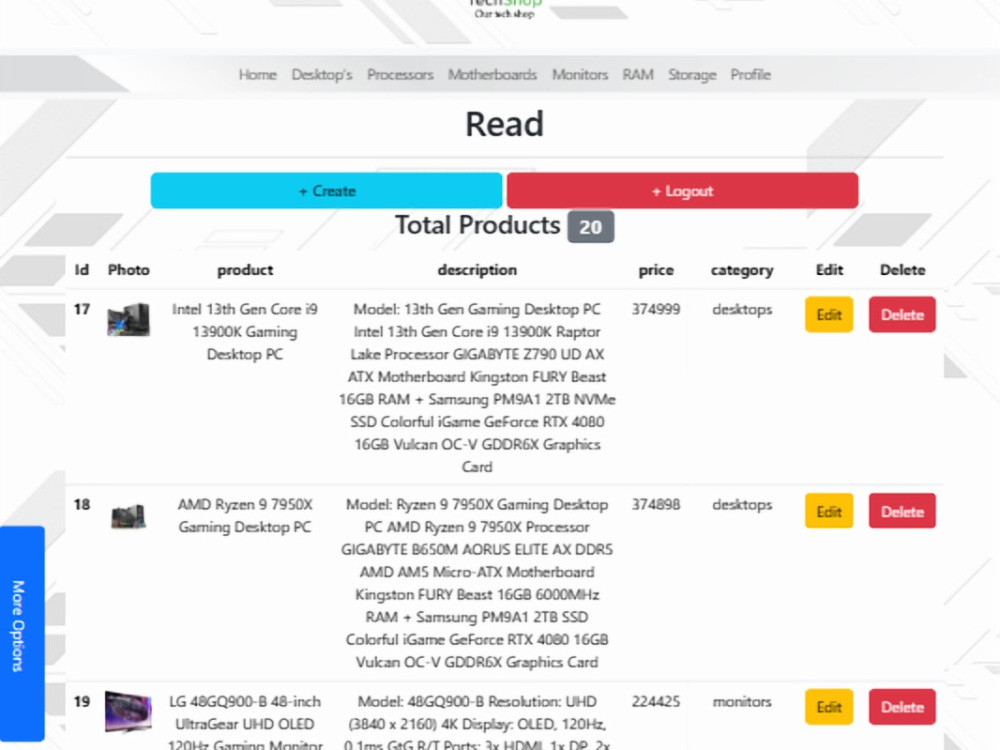Select RAM in the navigation bar

[x=638, y=75]
